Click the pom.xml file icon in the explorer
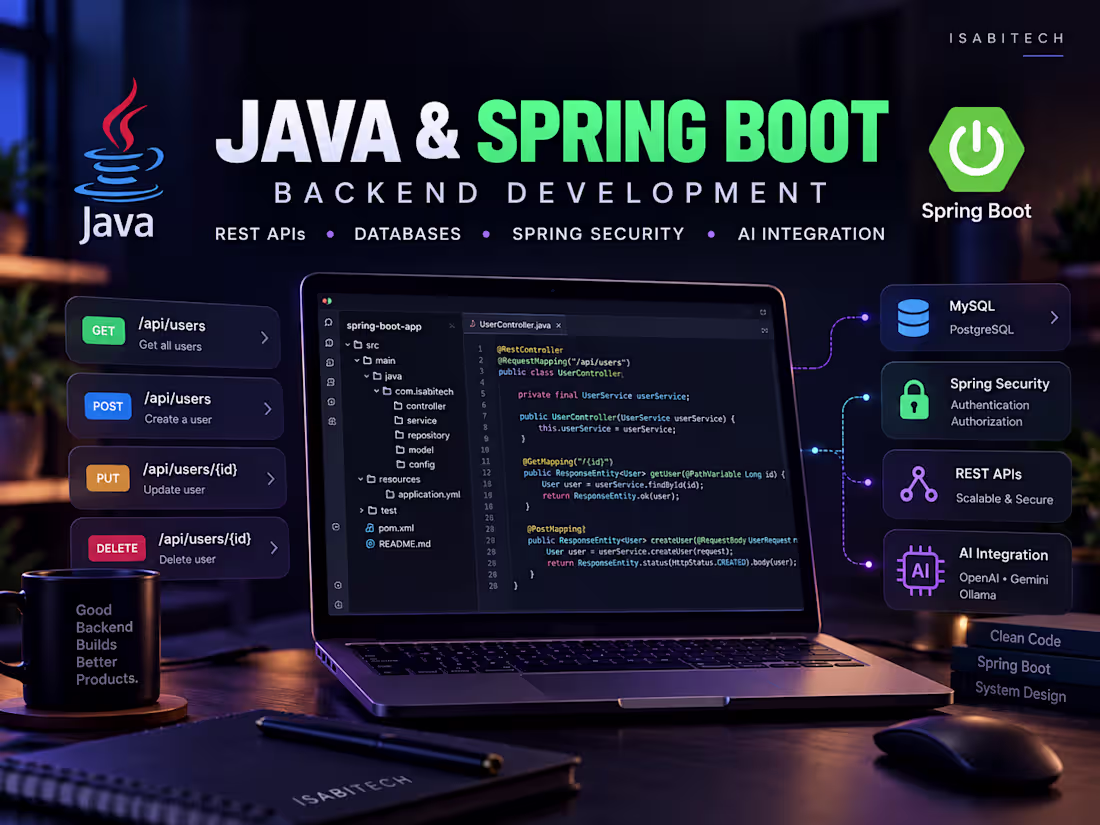The height and width of the screenshot is (825, 1100). 370,528
